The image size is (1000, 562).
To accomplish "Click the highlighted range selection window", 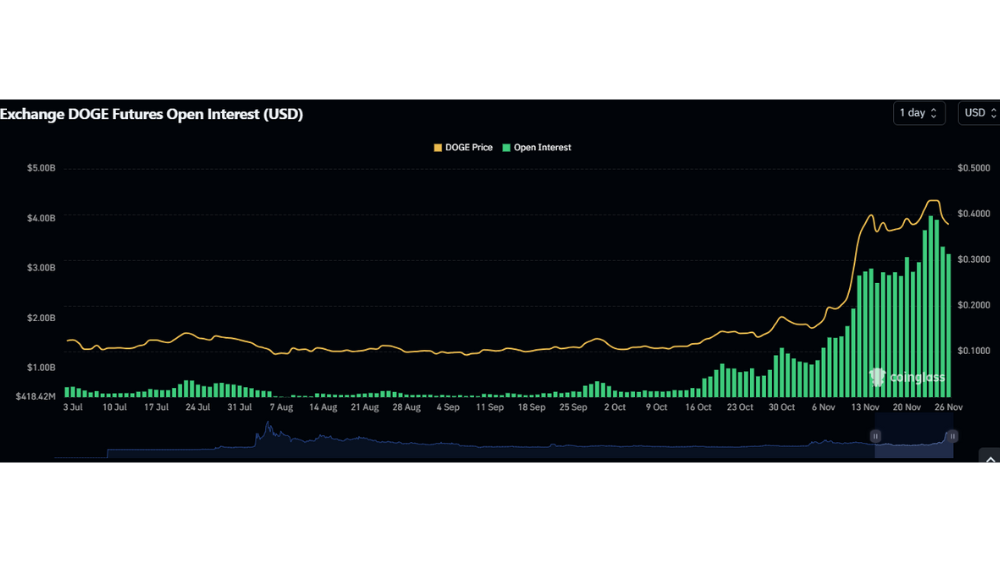I will coord(914,436).
